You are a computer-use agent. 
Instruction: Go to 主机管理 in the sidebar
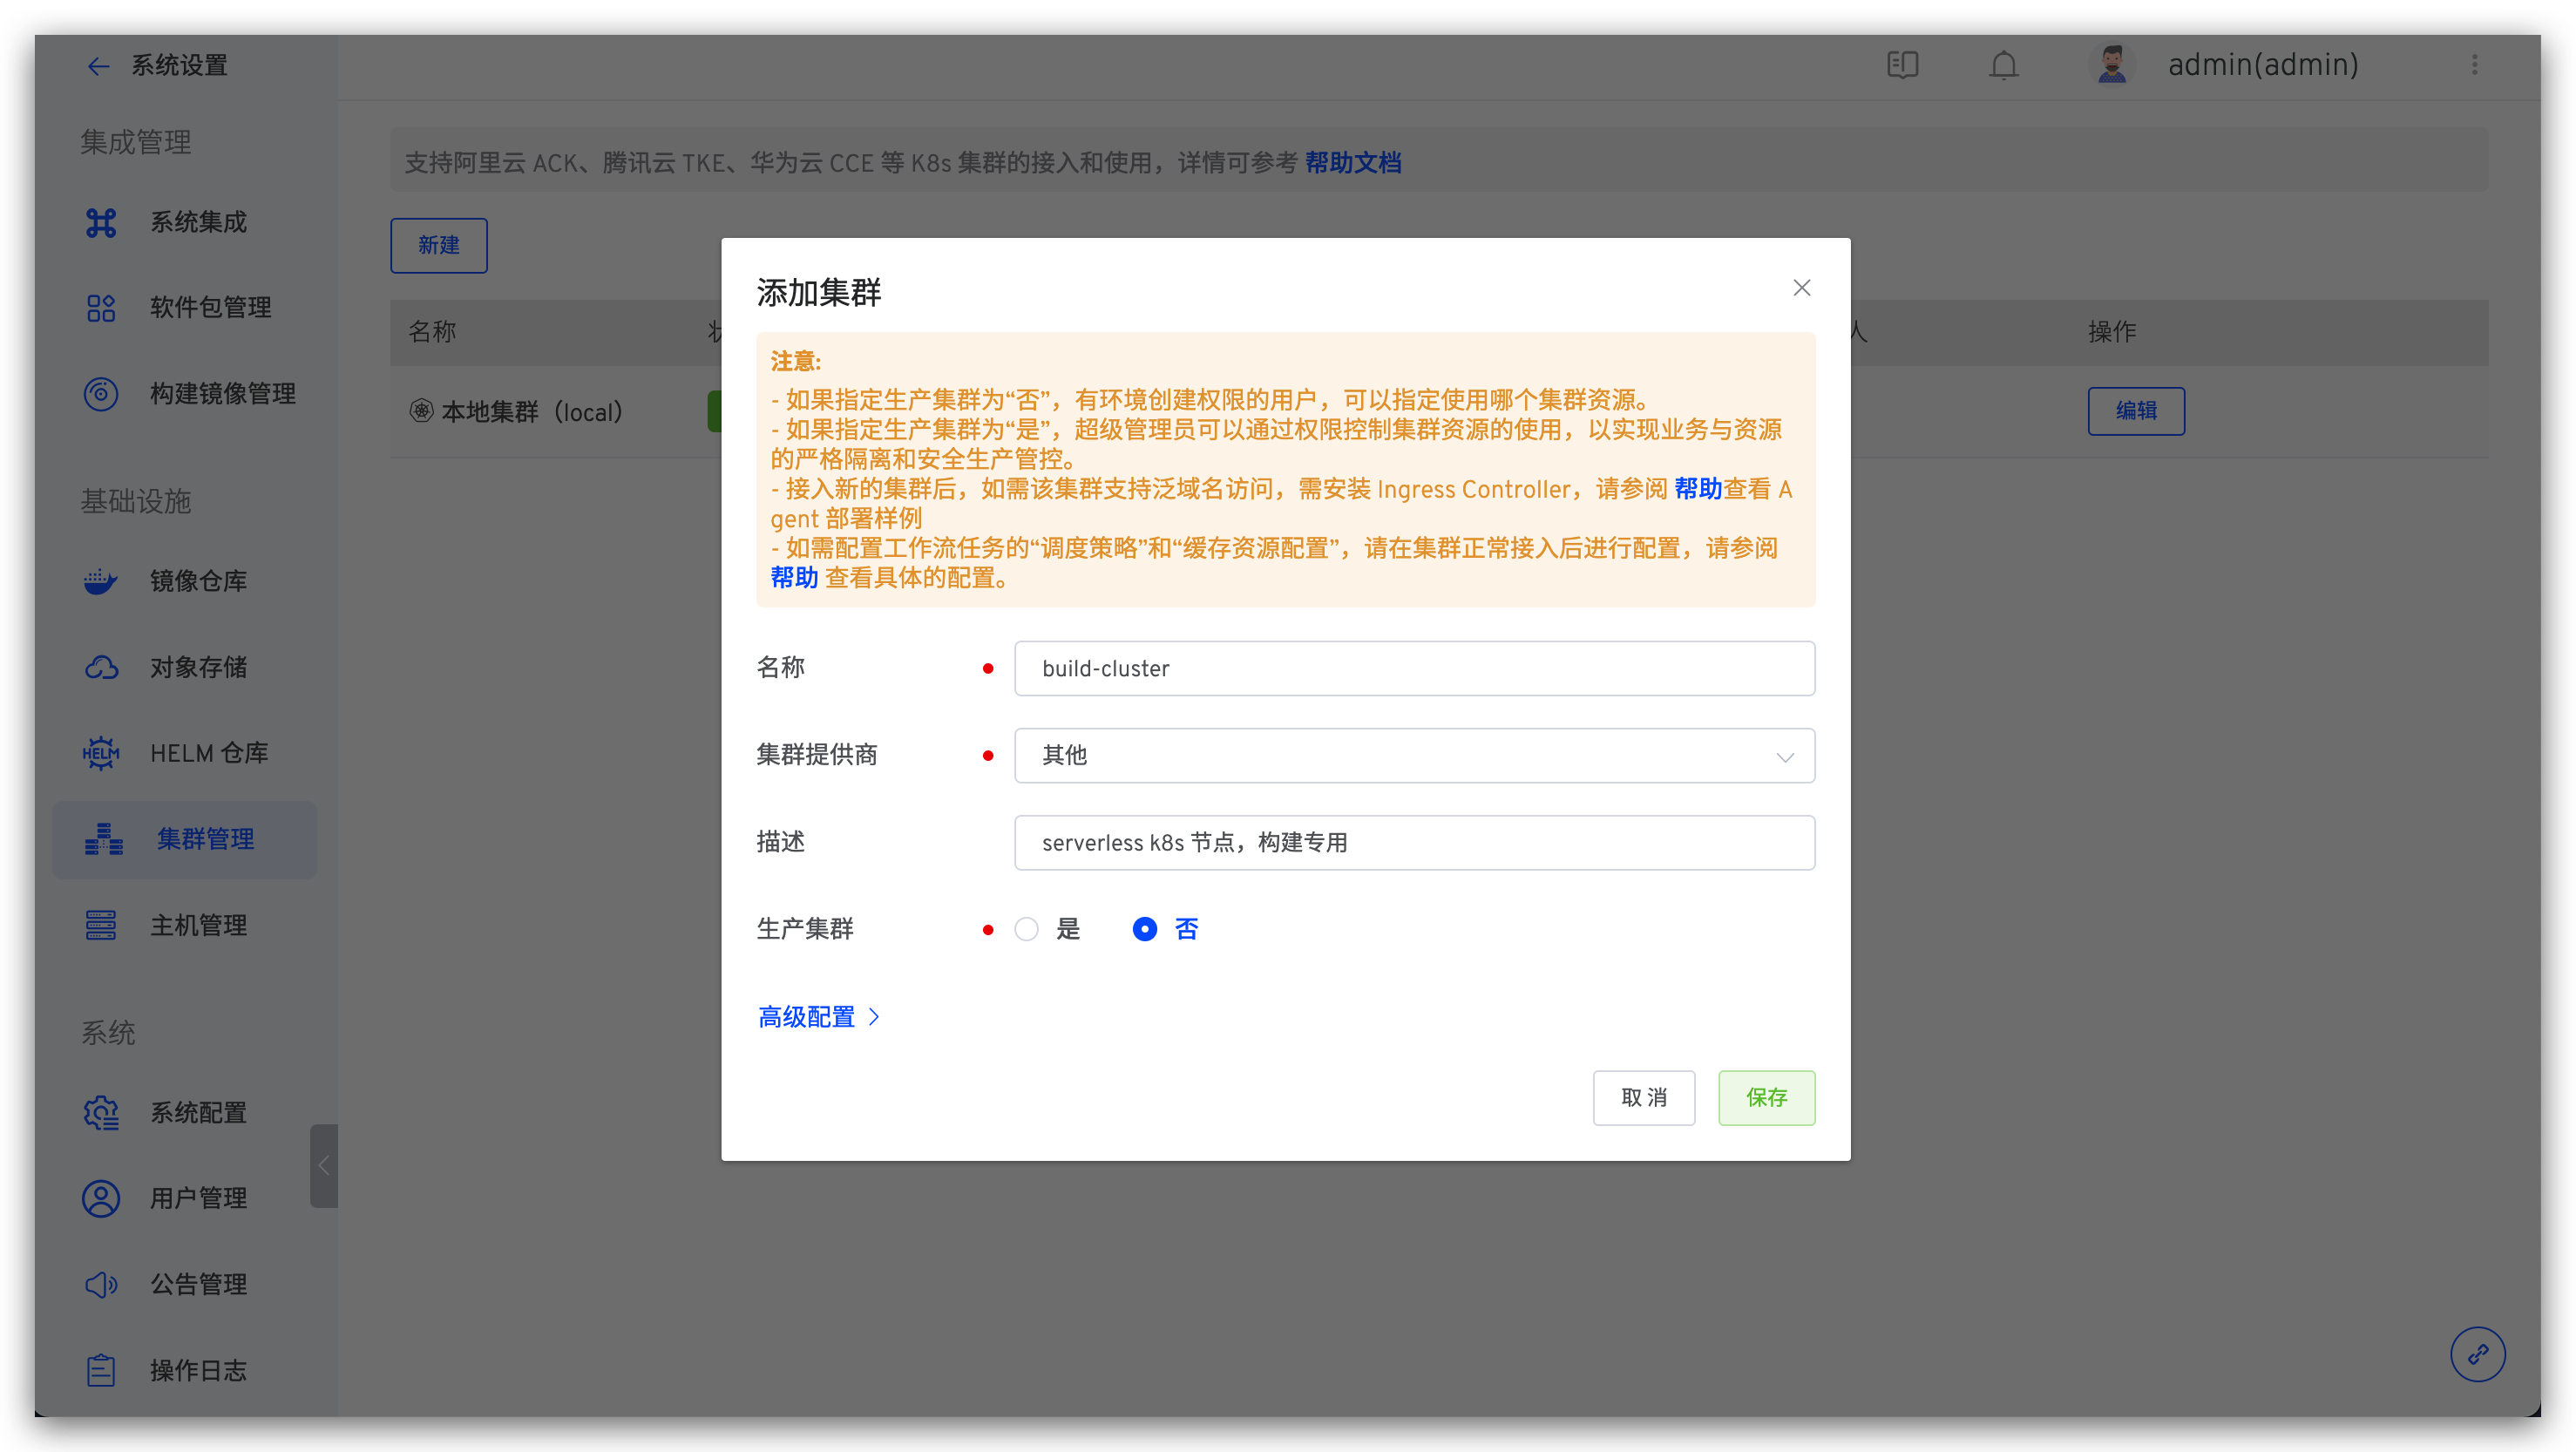[x=198, y=926]
